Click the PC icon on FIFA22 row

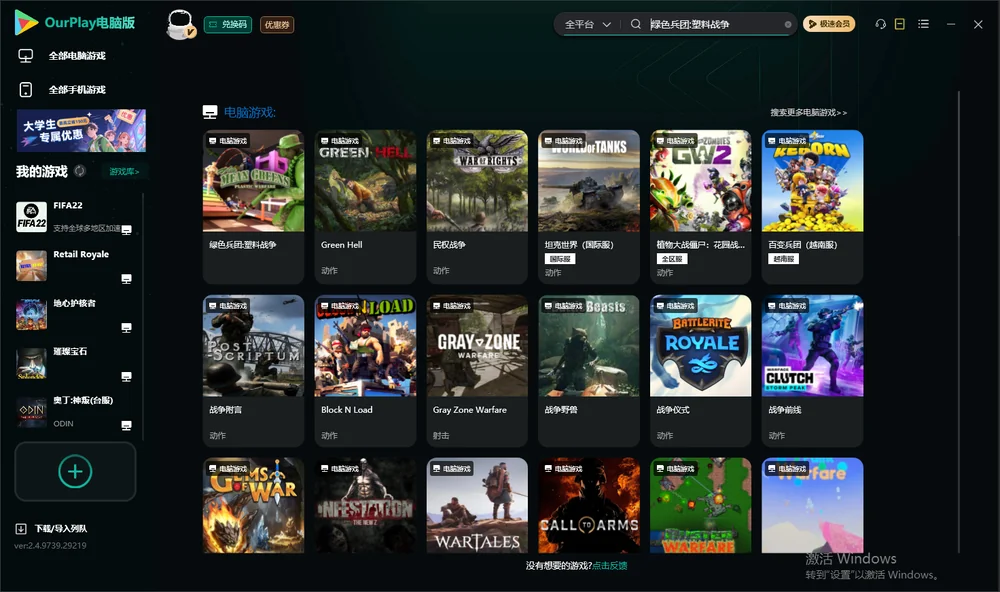click(126, 230)
